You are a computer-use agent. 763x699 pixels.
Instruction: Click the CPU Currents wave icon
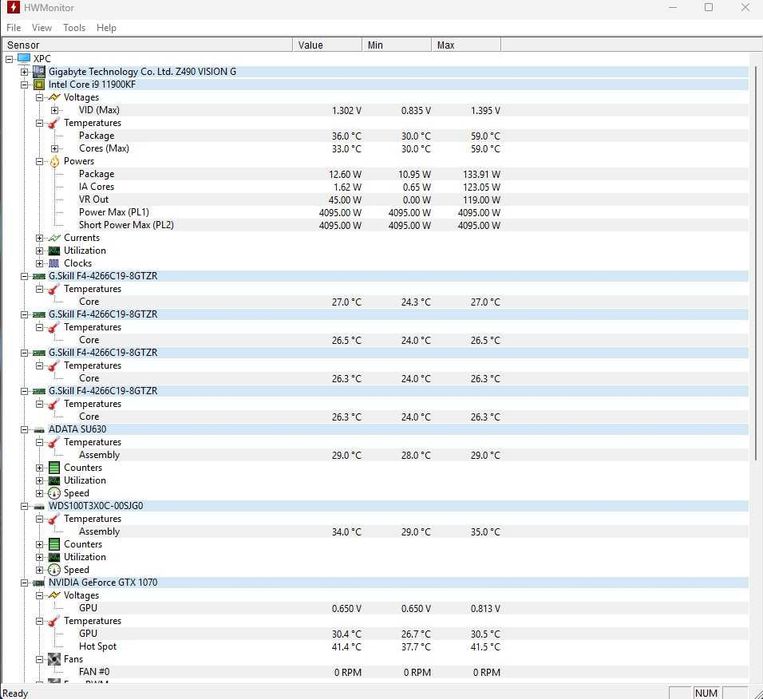pyautogui.click(x=54, y=238)
